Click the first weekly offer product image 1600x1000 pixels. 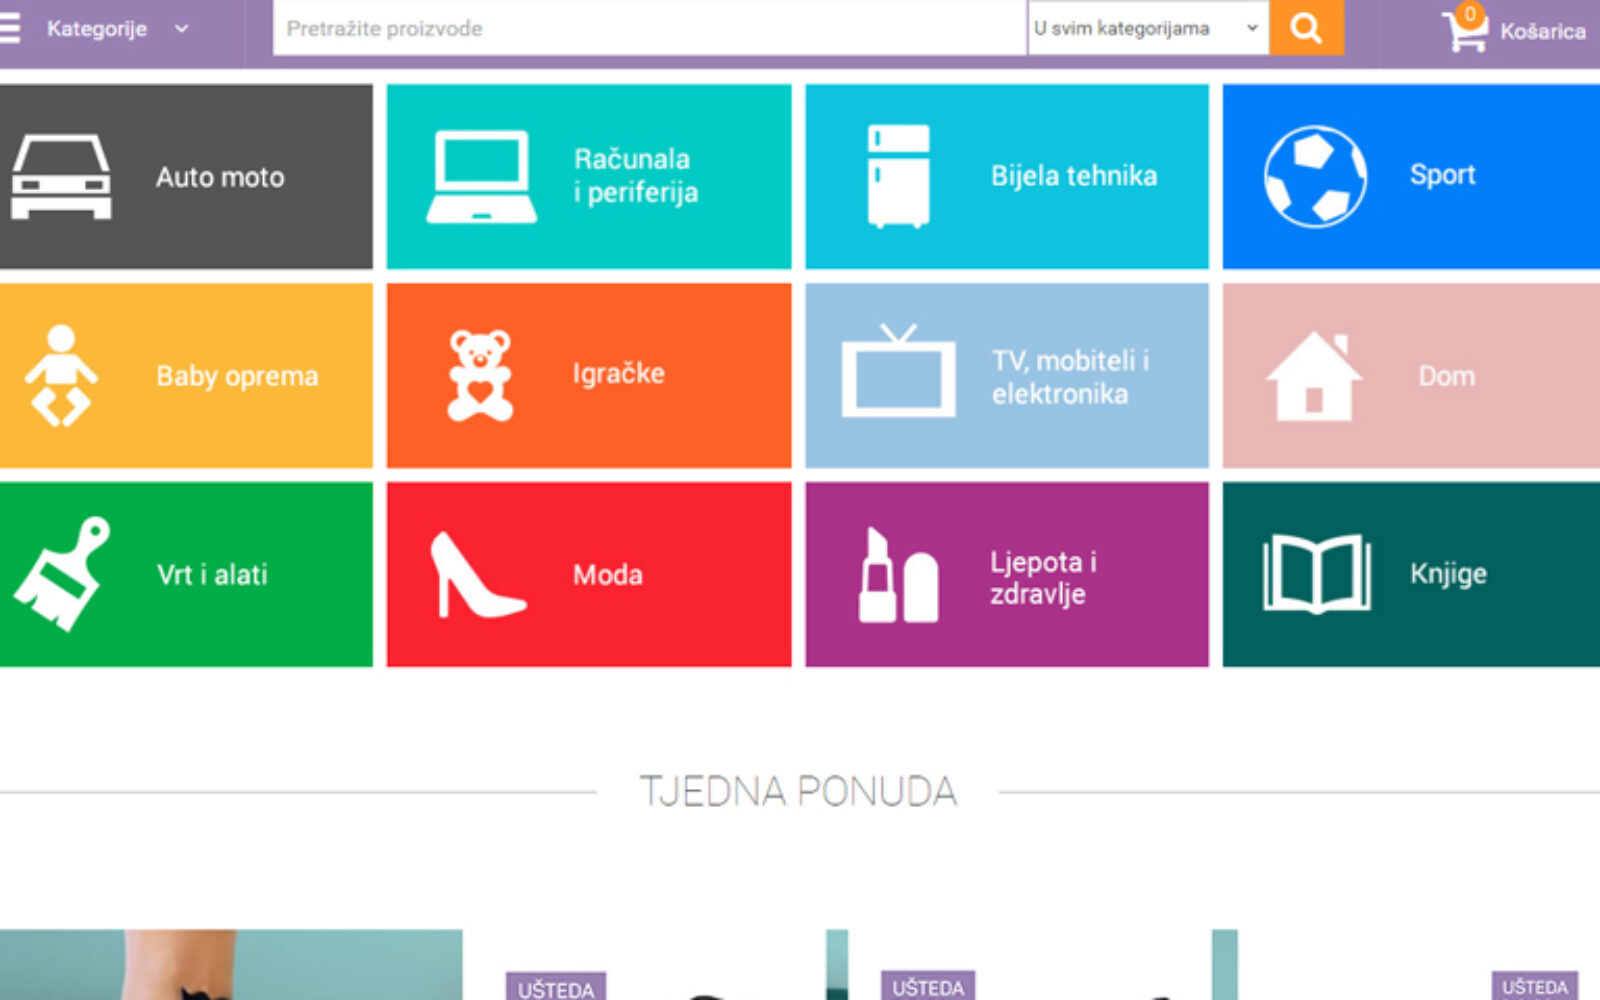[230, 965]
